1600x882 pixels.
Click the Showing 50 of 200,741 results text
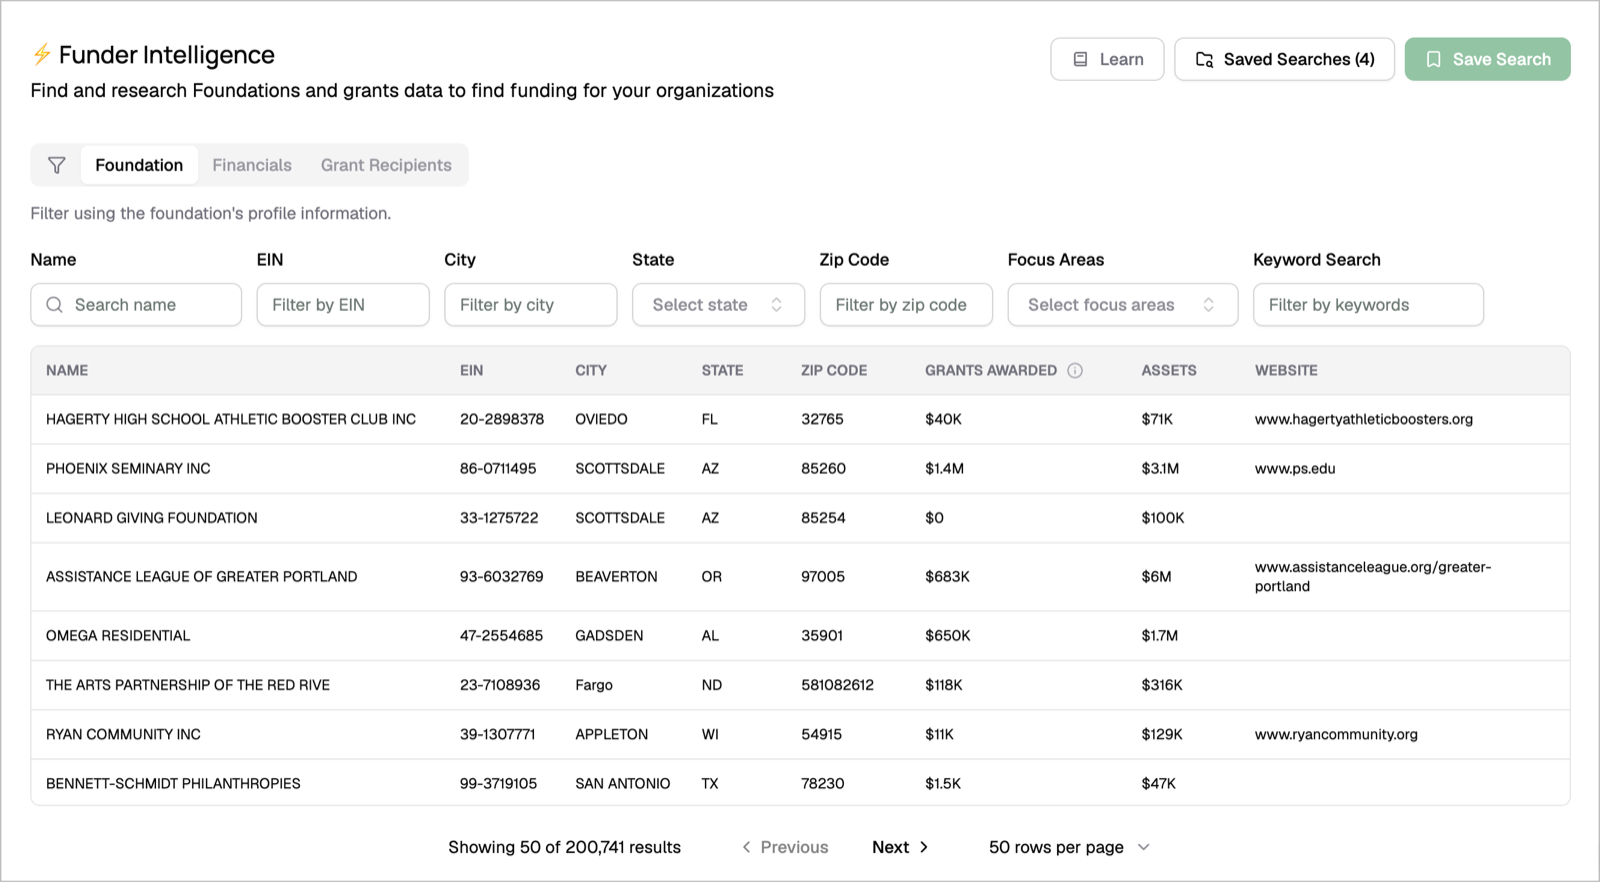point(564,847)
